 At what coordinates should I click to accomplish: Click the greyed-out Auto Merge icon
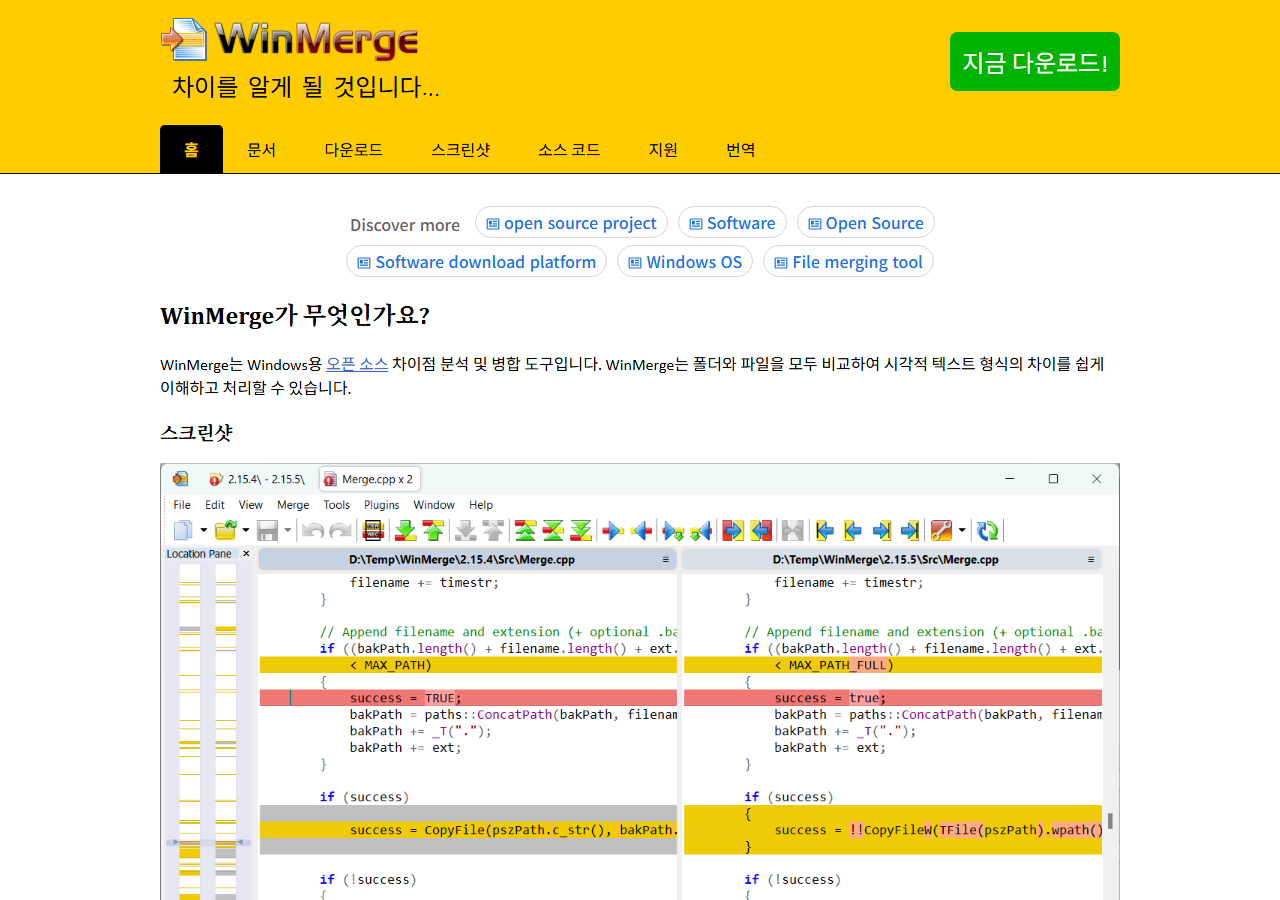[792, 530]
